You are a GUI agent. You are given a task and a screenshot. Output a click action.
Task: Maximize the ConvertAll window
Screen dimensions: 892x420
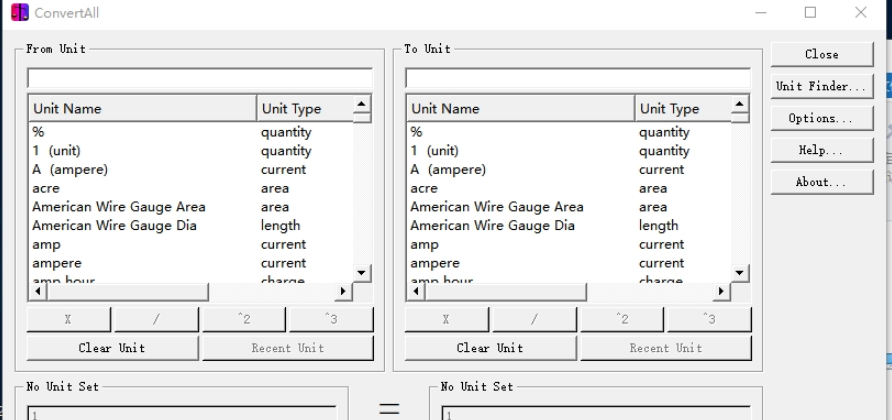coord(810,12)
